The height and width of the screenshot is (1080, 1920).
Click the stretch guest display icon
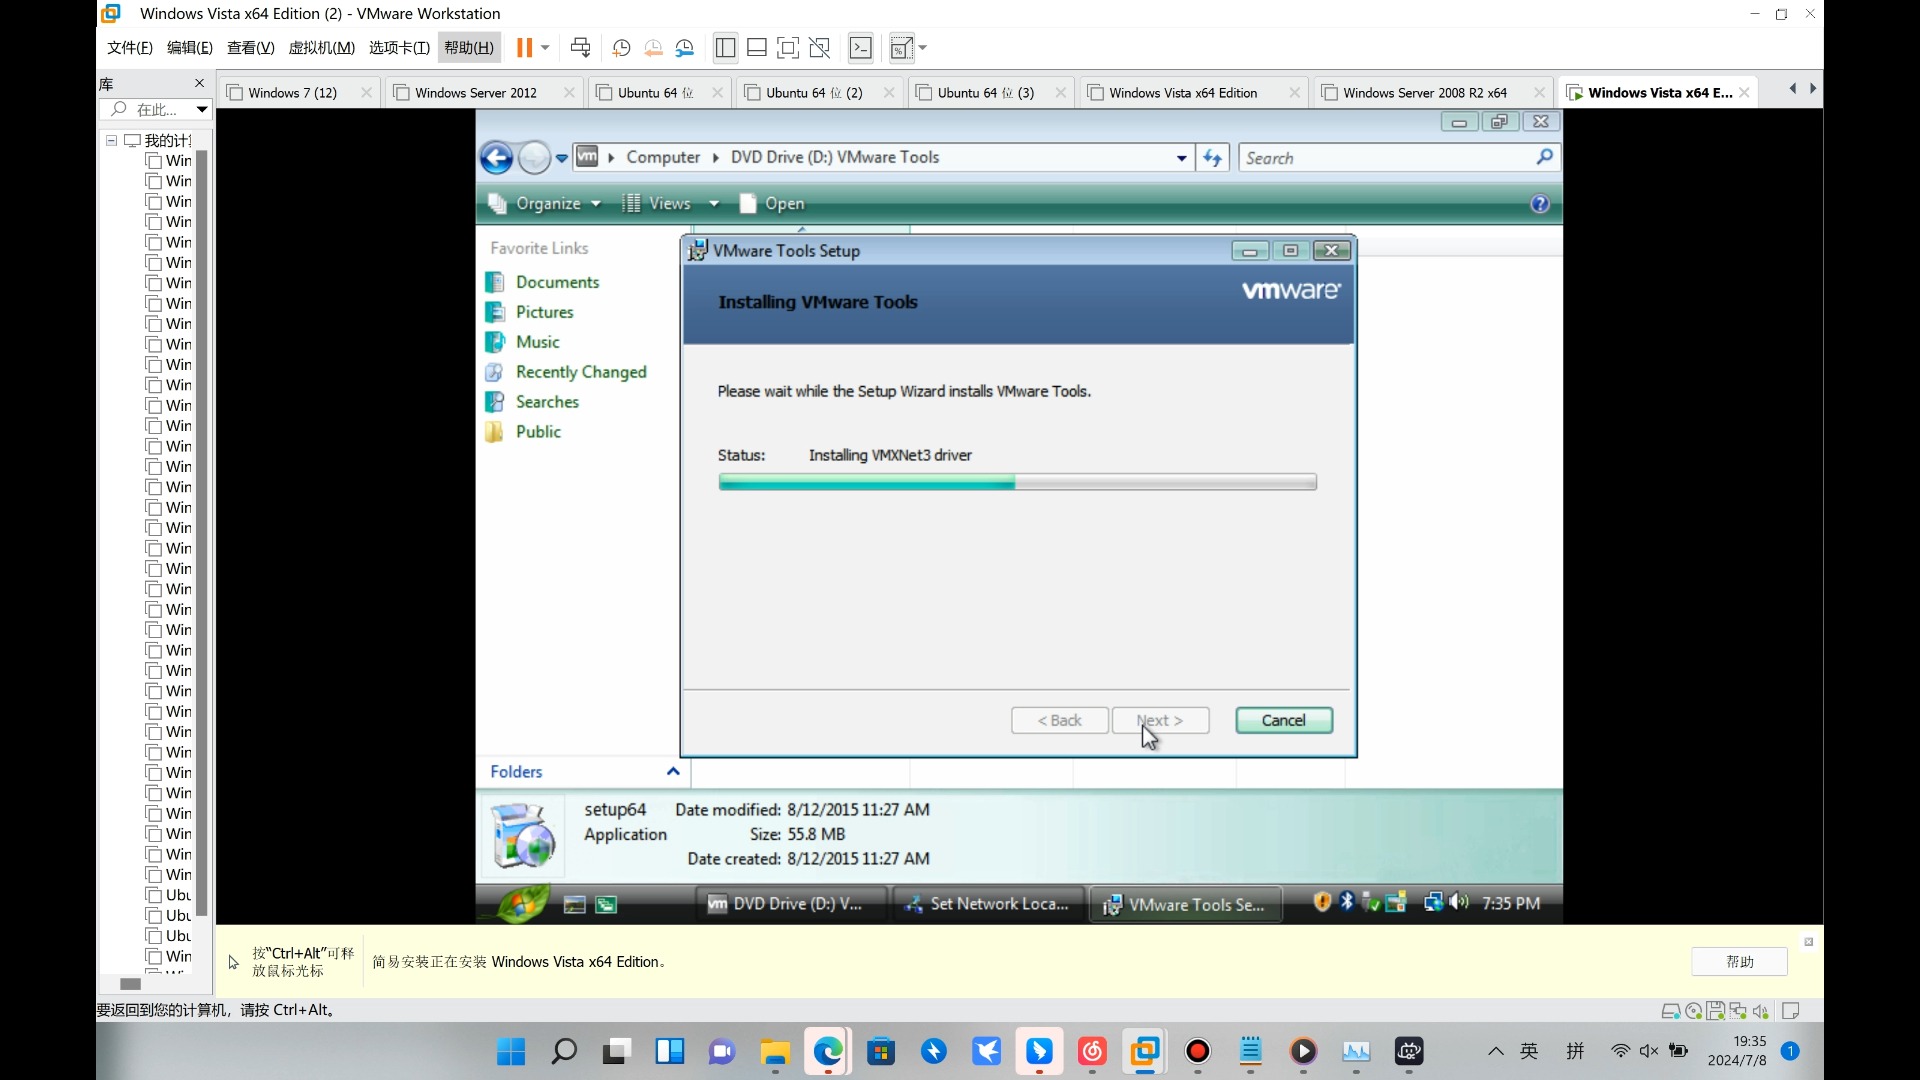(x=901, y=48)
